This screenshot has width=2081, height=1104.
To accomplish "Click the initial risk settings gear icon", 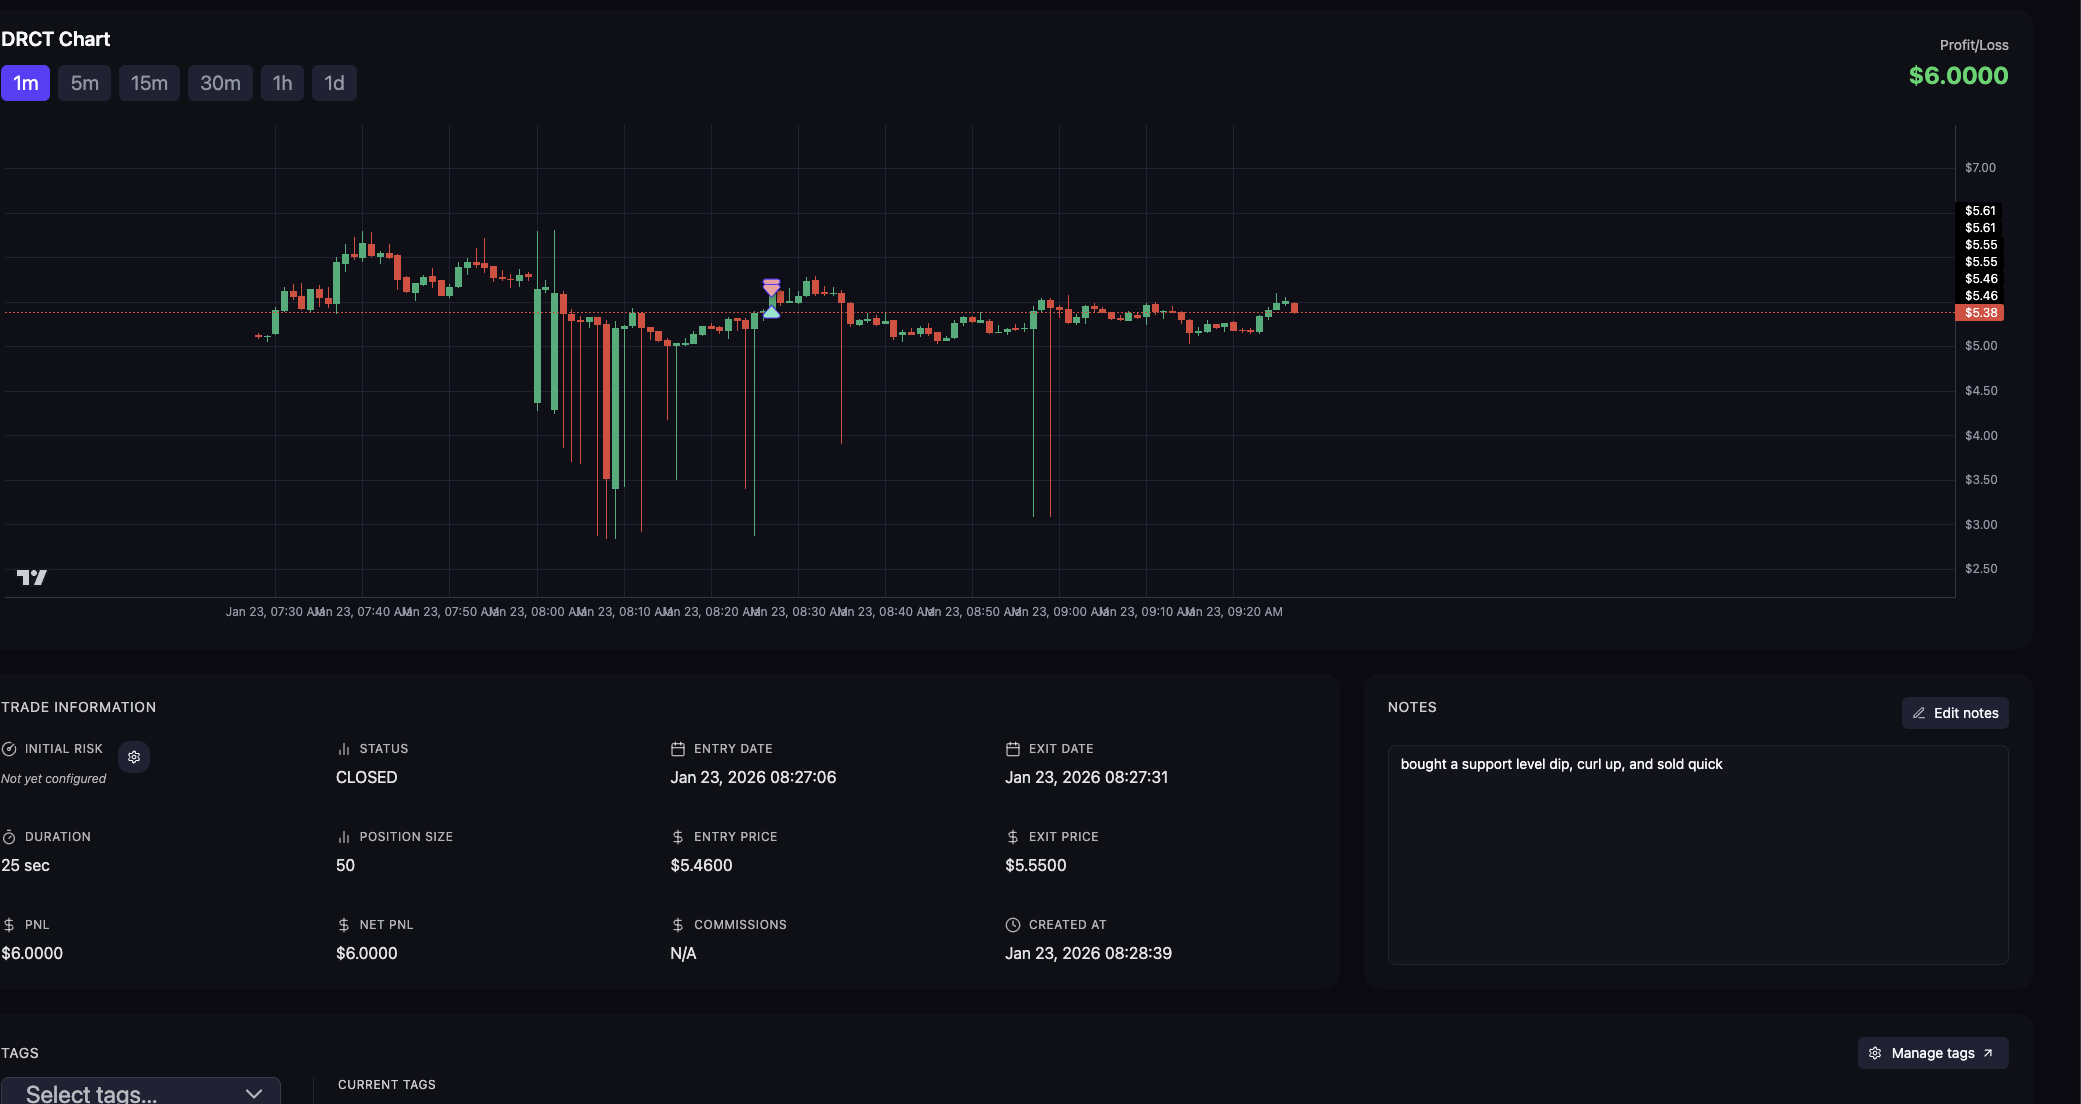I will click(134, 757).
